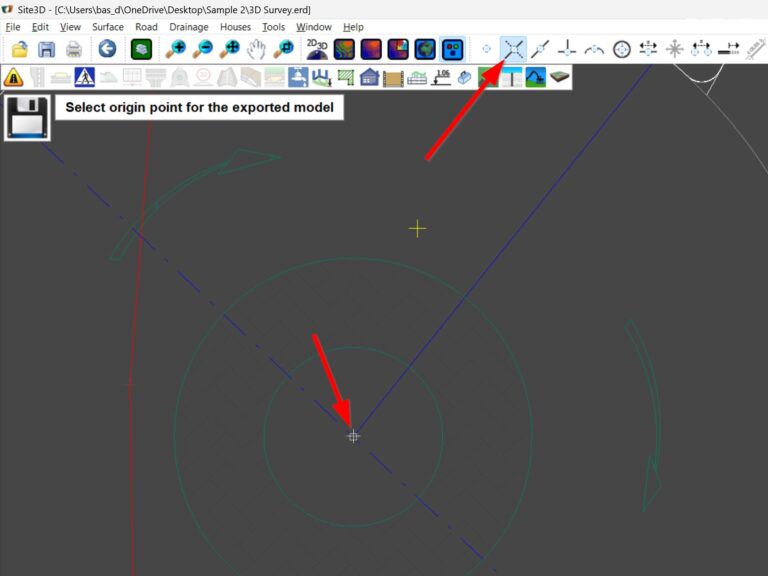This screenshot has width=768, height=576.
Task: Click the zoom out magnifier icon
Action: 202,49
